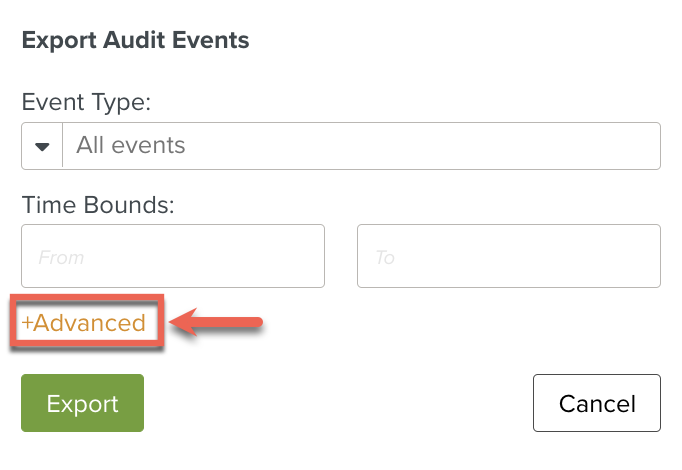Set the end time in To box
Image resolution: width=682 pixels, height=470 pixels.
tap(508, 256)
